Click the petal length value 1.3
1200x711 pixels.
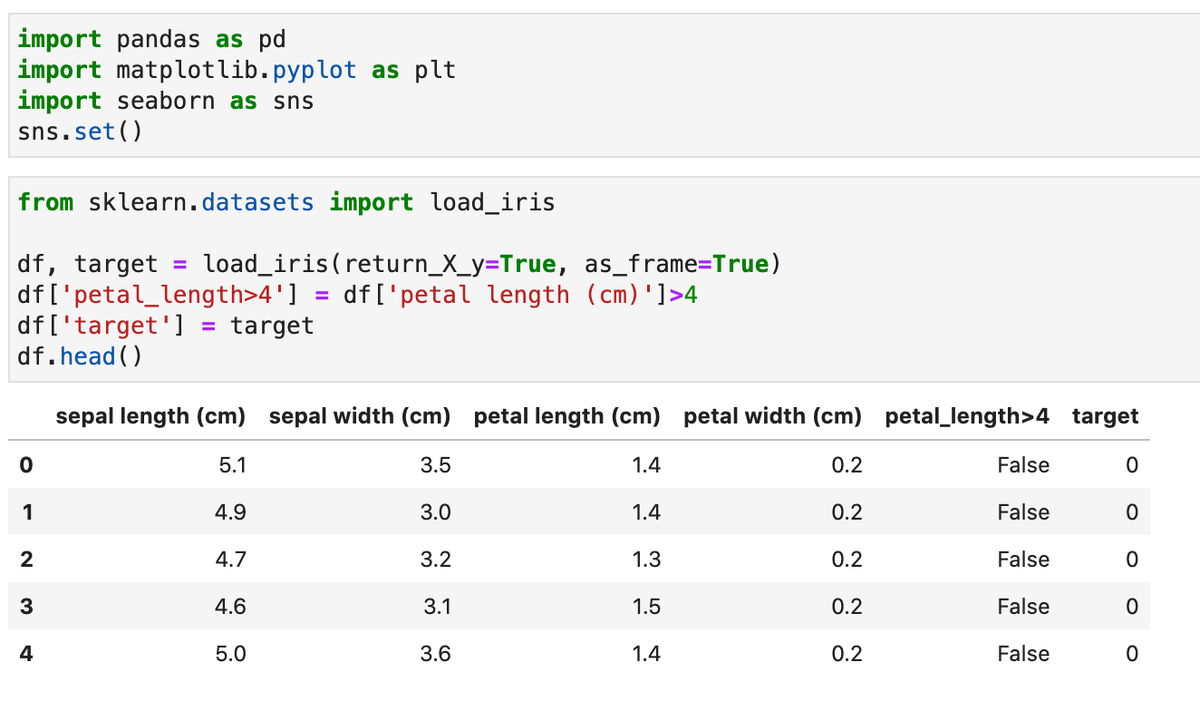coord(646,560)
